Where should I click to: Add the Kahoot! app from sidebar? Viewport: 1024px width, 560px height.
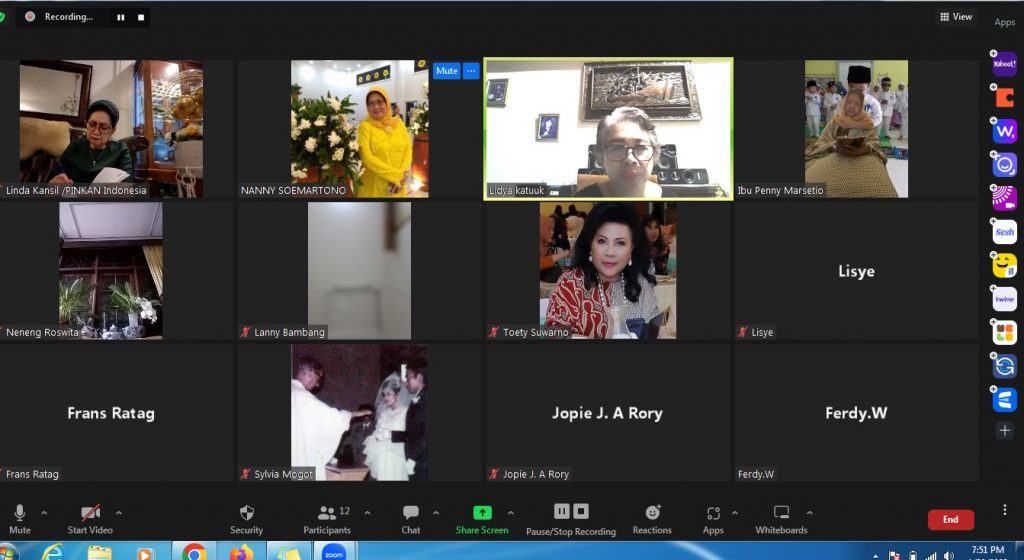(x=1004, y=62)
